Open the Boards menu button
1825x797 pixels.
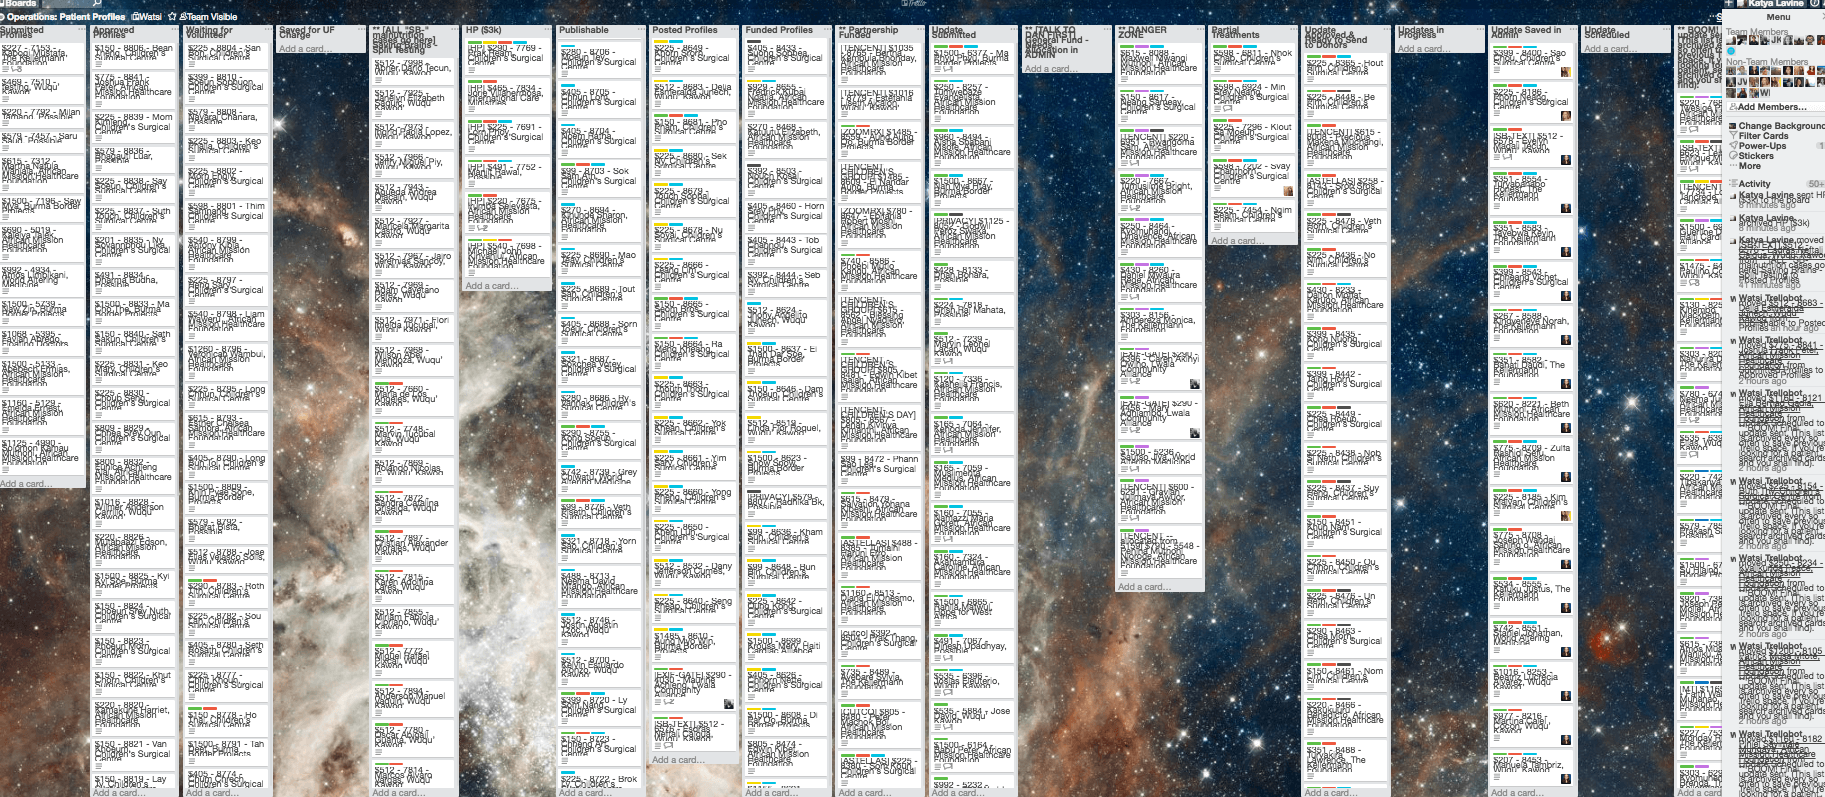point(20,4)
